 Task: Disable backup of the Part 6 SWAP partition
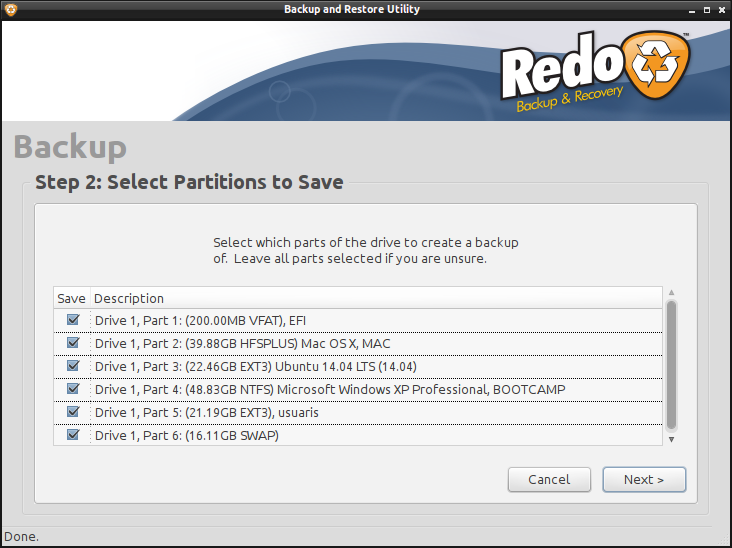point(72,435)
